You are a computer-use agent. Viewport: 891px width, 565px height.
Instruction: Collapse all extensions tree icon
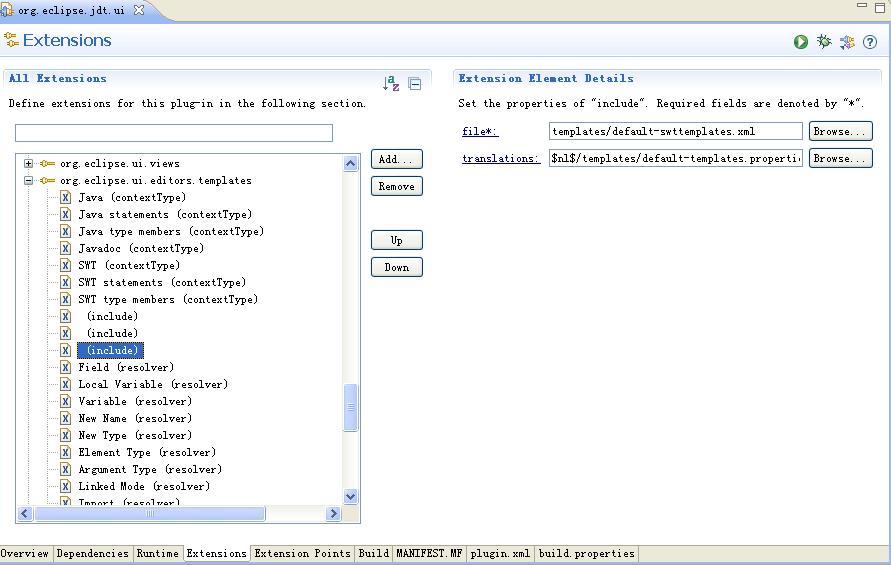[415, 84]
